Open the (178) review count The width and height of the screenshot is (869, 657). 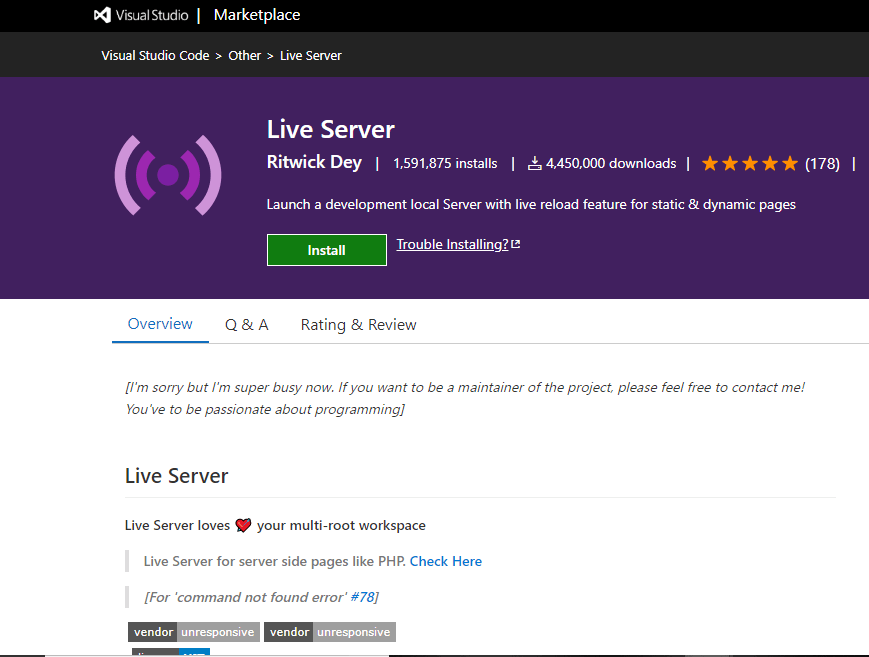(x=822, y=164)
